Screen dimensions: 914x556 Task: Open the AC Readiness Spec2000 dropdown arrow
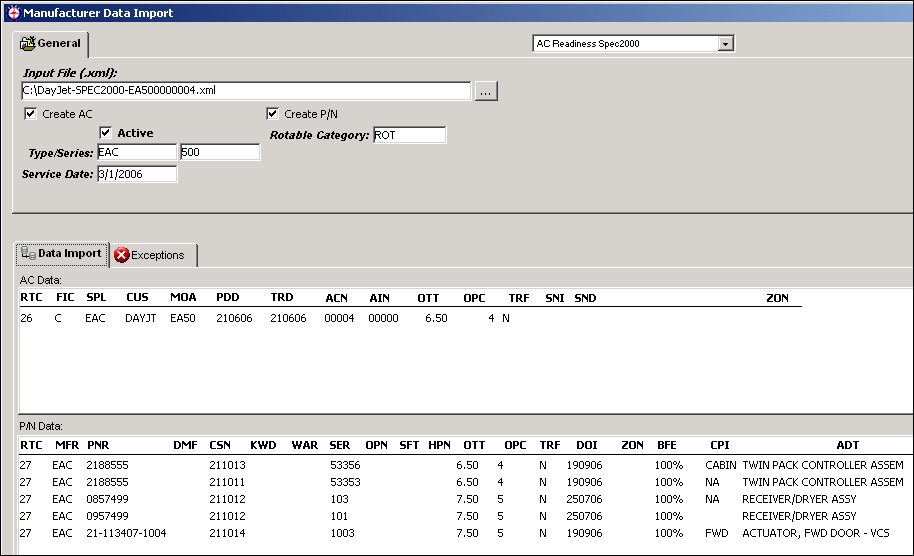pos(726,44)
